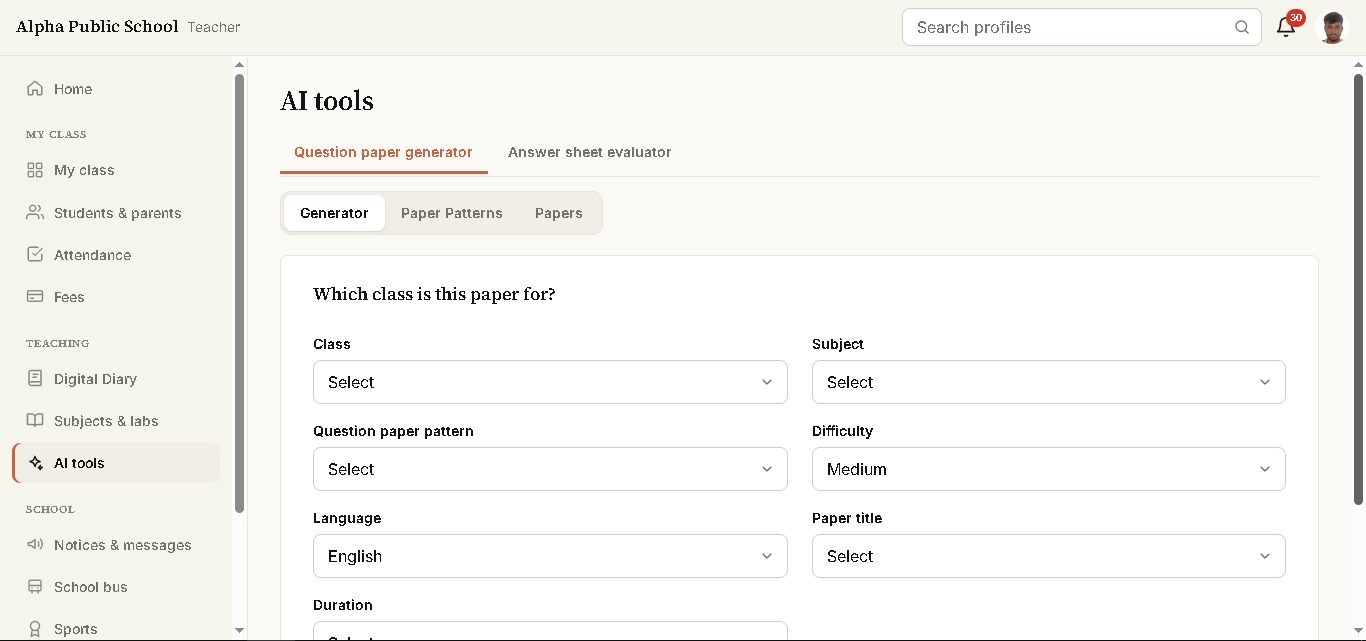The height and width of the screenshot is (641, 1366).
Task: Click the sidebar vertical scrollbar
Action: (239, 293)
